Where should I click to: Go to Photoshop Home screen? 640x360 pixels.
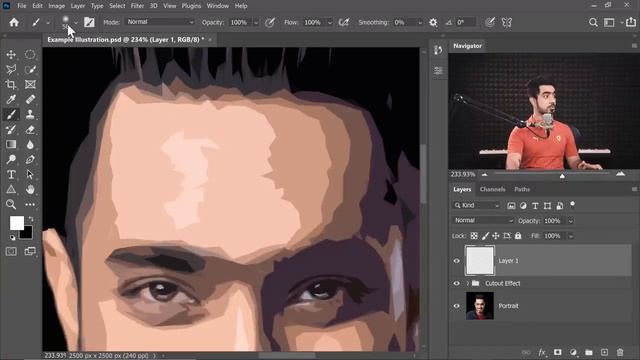click(14, 22)
